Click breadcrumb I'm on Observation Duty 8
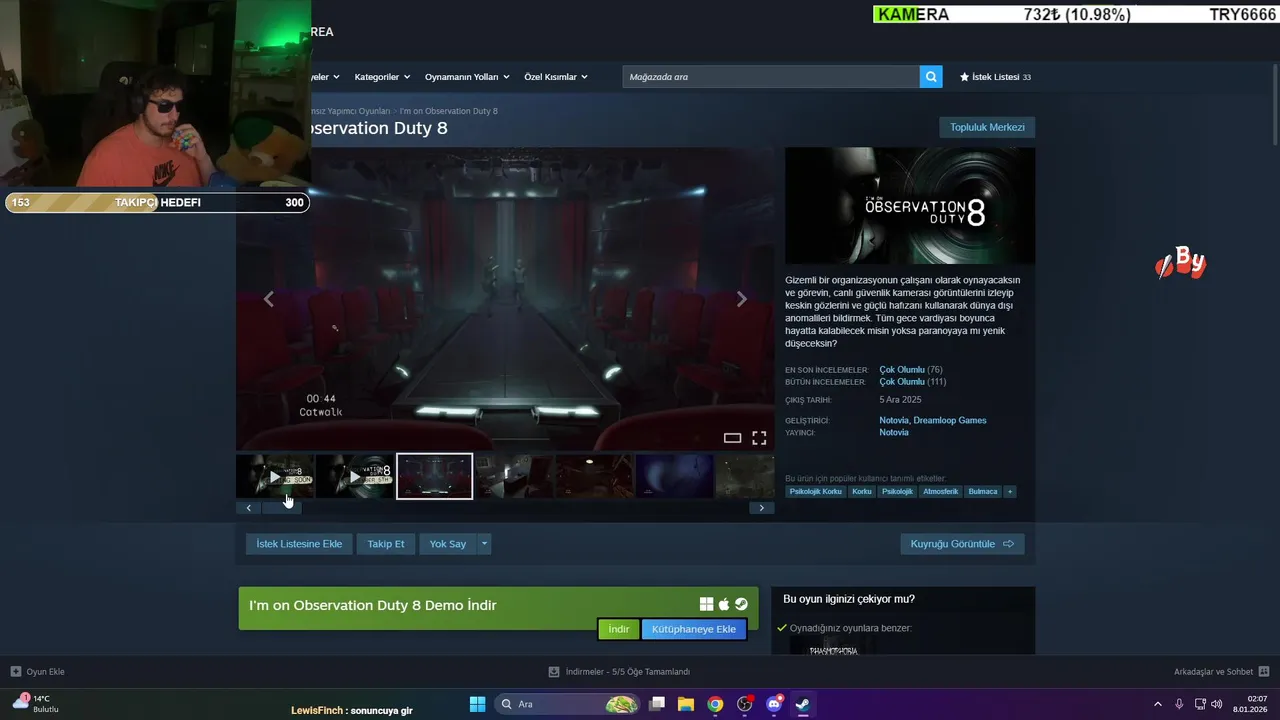This screenshot has width=1280, height=720. (x=449, y=111)
